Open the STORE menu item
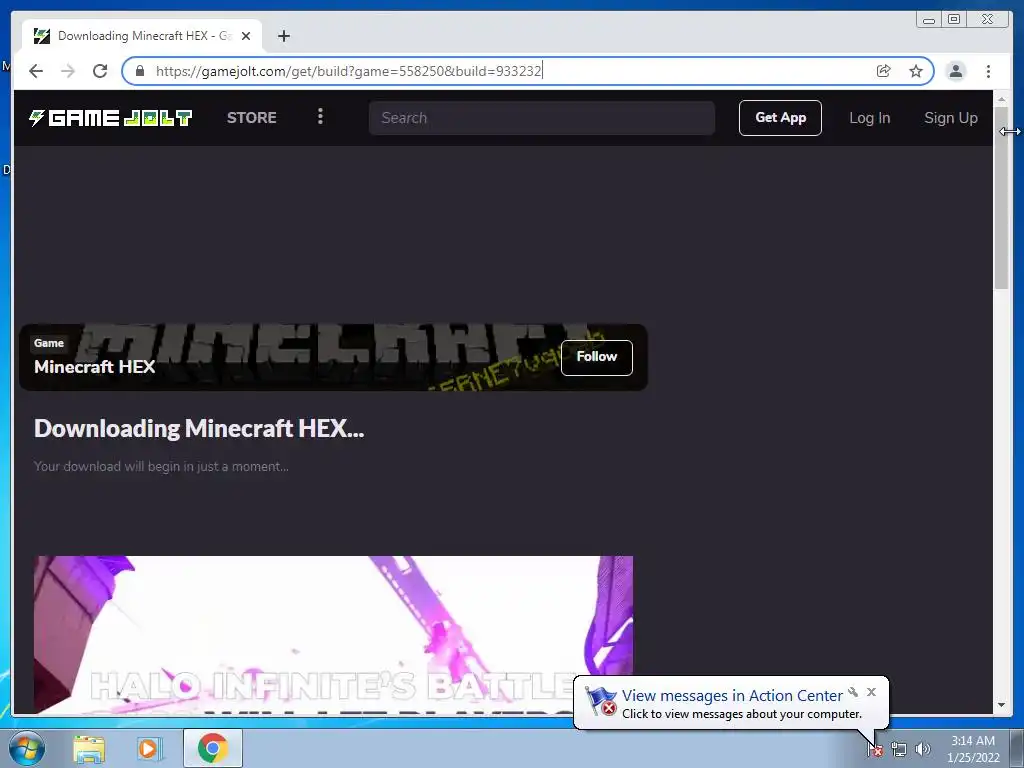The image size is (1024, 768). tap(251, 118)
